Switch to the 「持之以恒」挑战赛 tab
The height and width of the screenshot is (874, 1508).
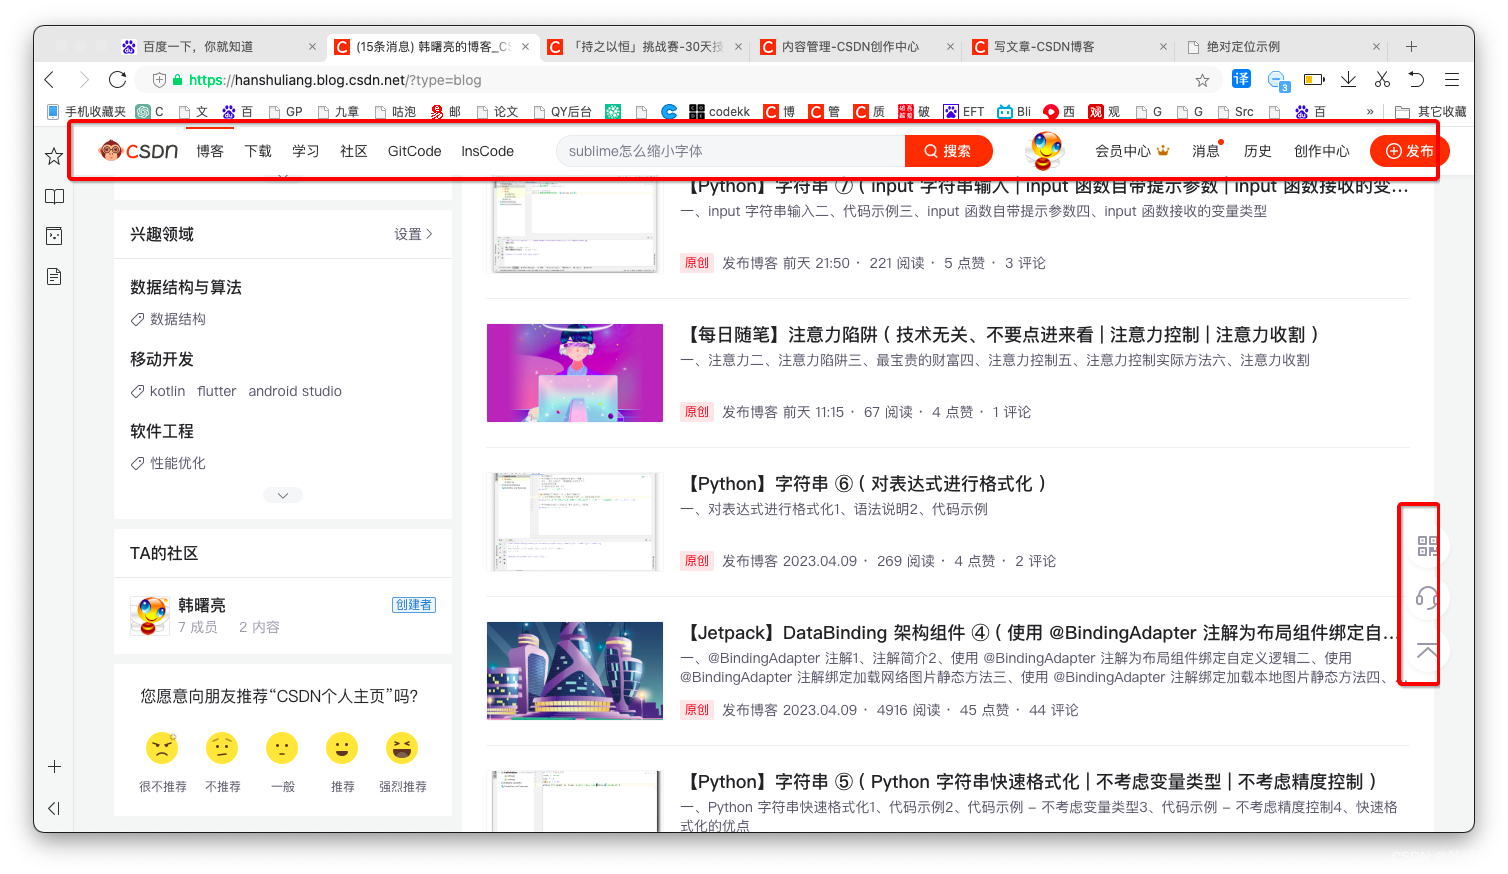[x=646, y=46]
